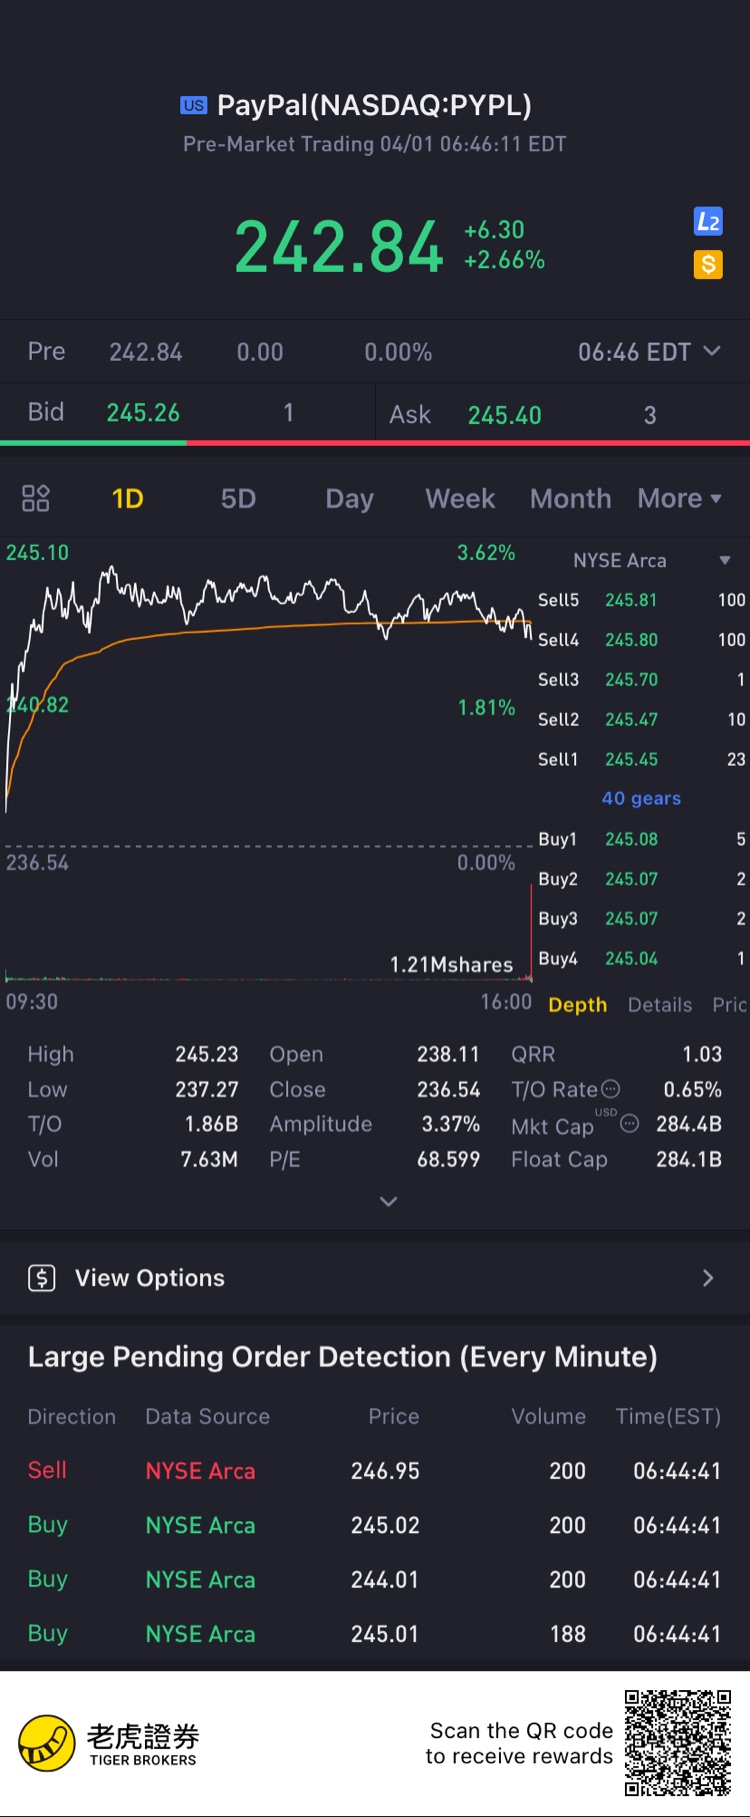The height and width of the screenshot is (1817, 750).
Task: Switch to the 5D chart tab
Action: pyautogui.click(x=238, y=498)
